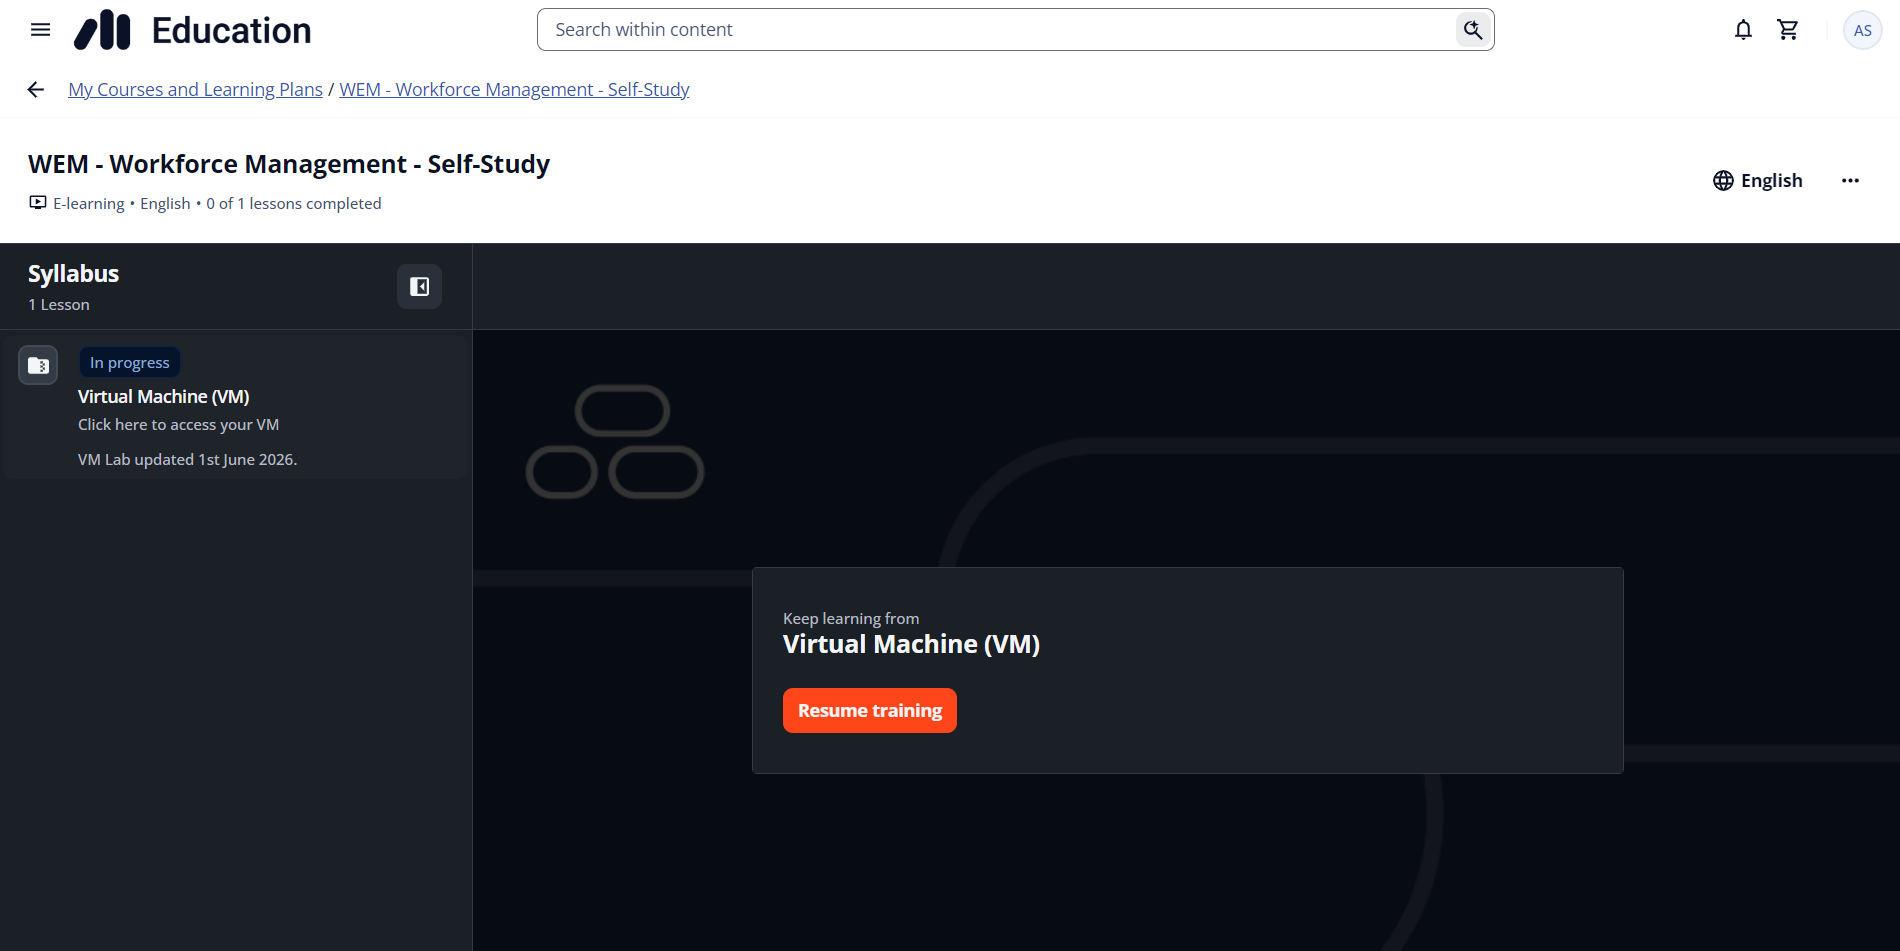
Task: Open the notifications bell
Action: pyautogui.click(x=1743, y=30)
